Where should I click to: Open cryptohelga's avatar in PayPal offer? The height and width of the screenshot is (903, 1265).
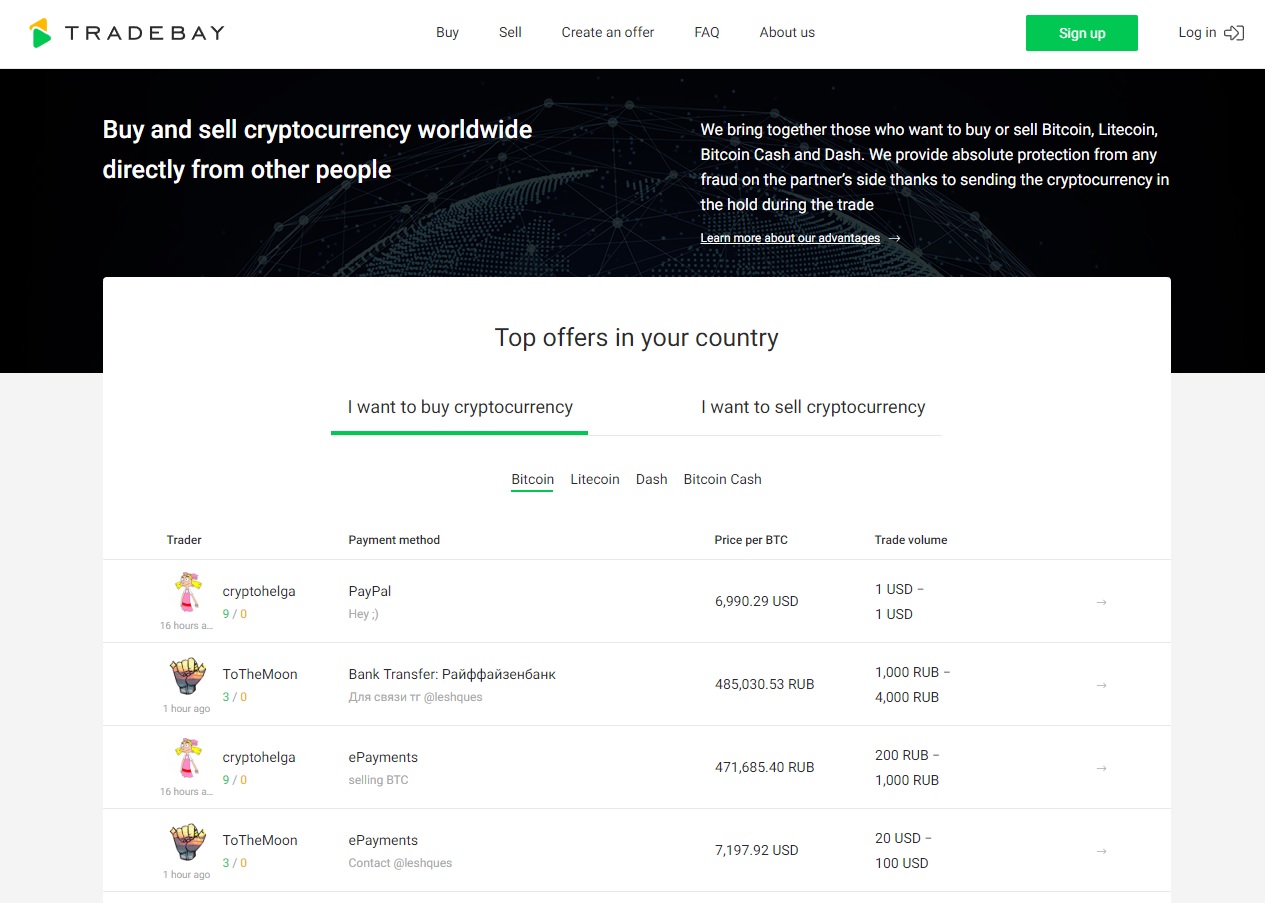click(188, 592)
